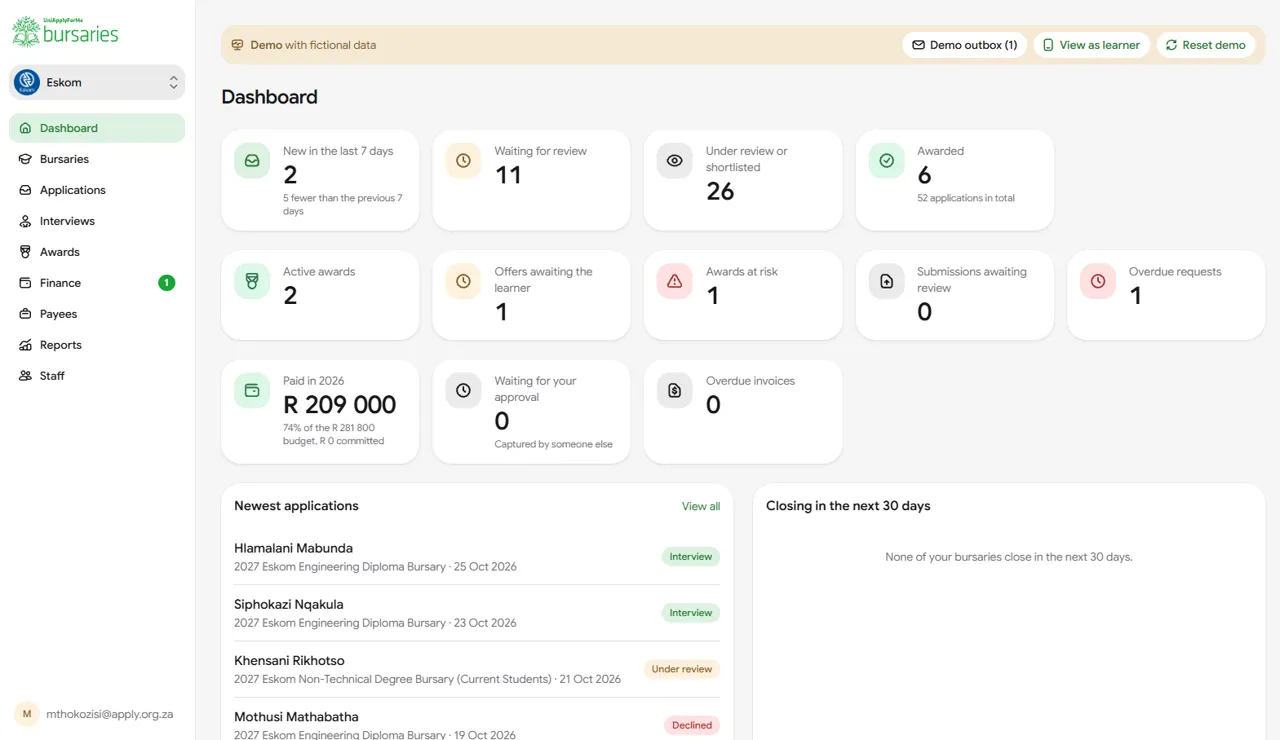Click the mthokozisi@apply.org.za account email
The height and width of the screenshot is (740, 1280).
[x=110, y=714]
